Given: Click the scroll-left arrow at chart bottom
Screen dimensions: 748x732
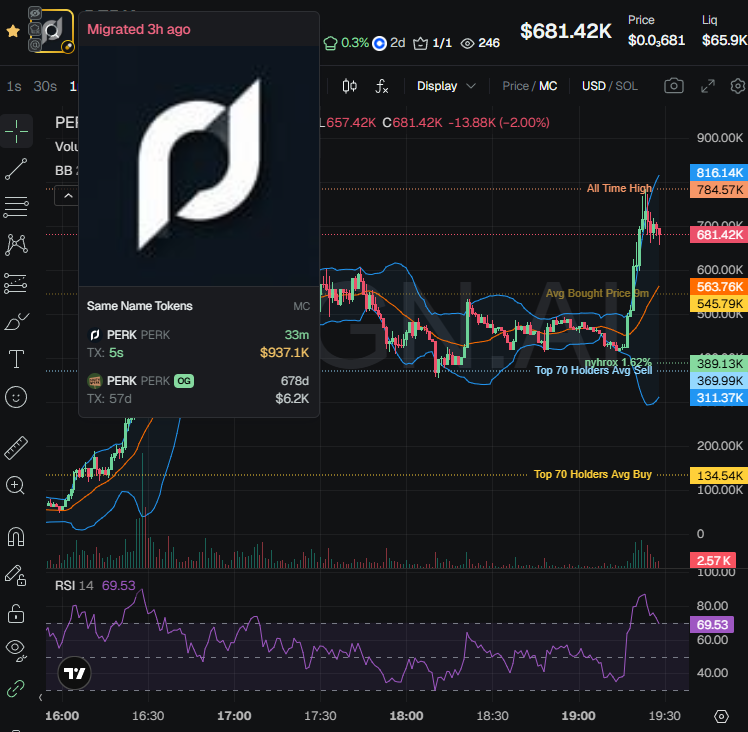Looking at the screenshot, I should [x=41, y=698].
